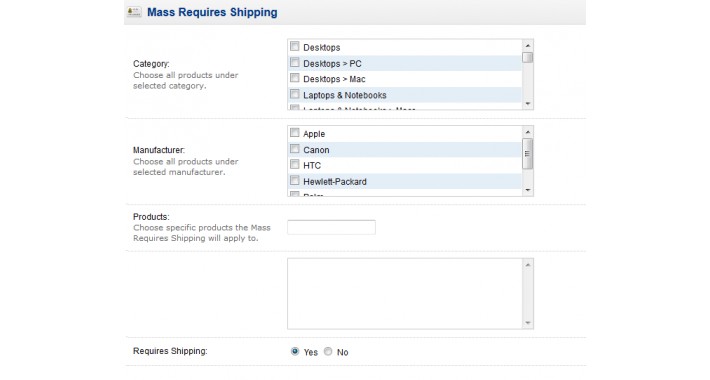Click the Desktops label text
This screenshot has height=380, width=710.
321,48
